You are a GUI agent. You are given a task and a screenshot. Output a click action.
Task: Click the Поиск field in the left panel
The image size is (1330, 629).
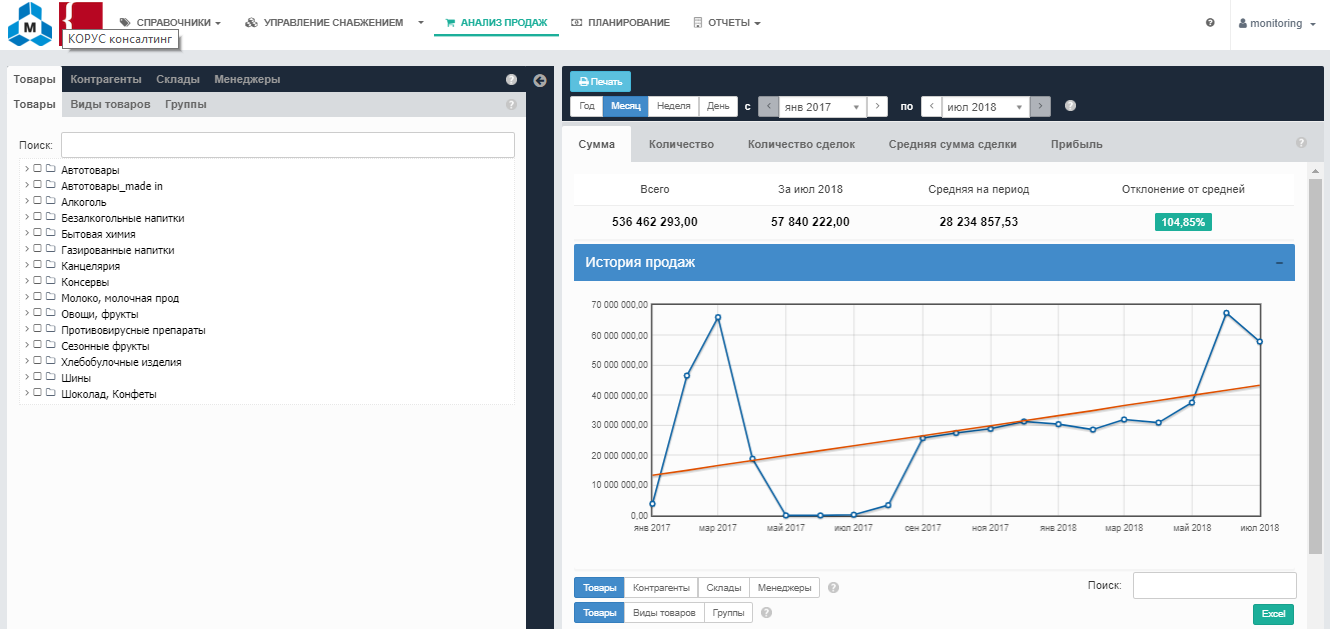[287, 145]
